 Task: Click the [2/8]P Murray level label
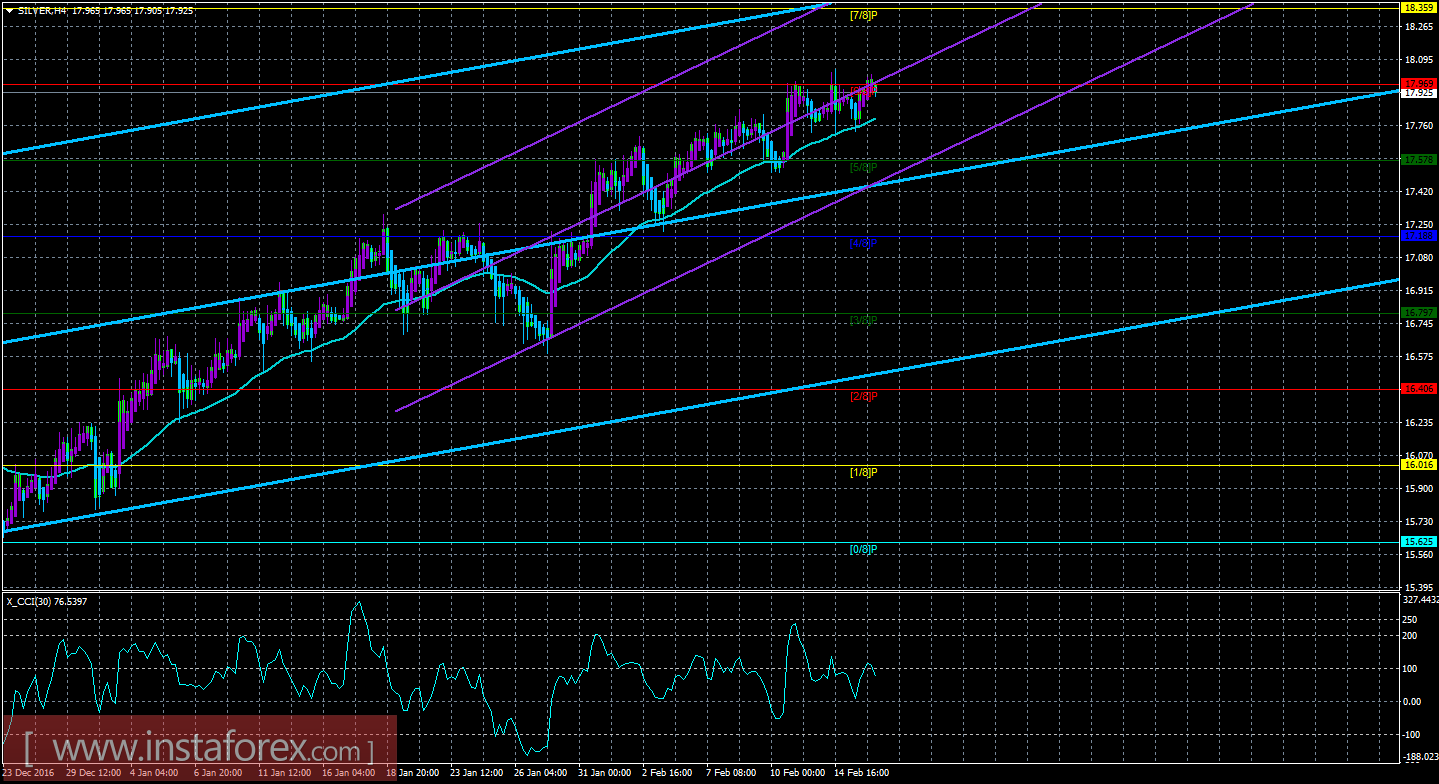pyautogui.click(x=863, y=396)
